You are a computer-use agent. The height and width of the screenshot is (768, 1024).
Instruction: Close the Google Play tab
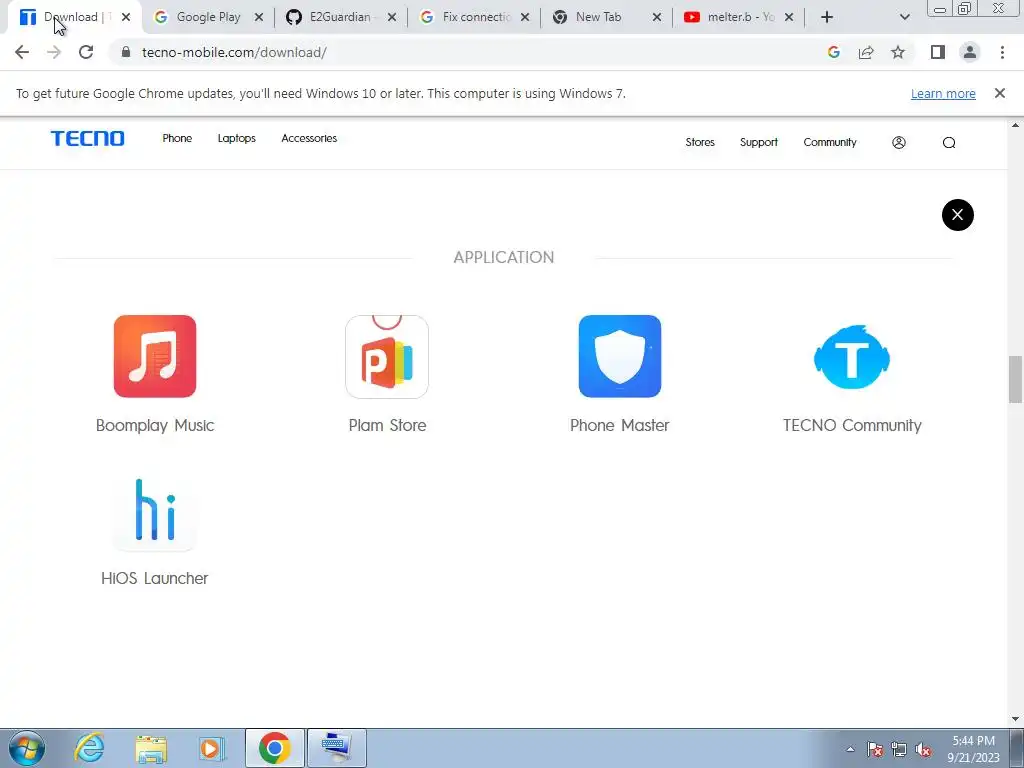click(x=259, y=18)
